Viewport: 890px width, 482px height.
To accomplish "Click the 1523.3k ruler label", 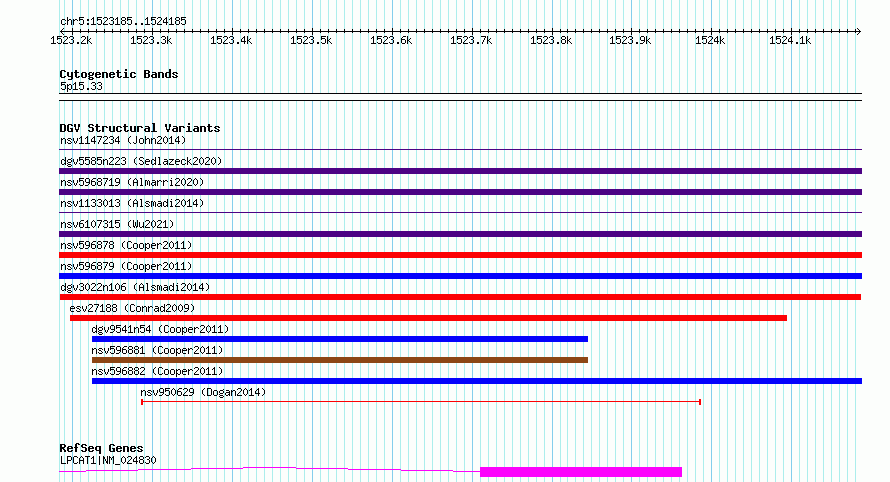I will coord(151,40).
